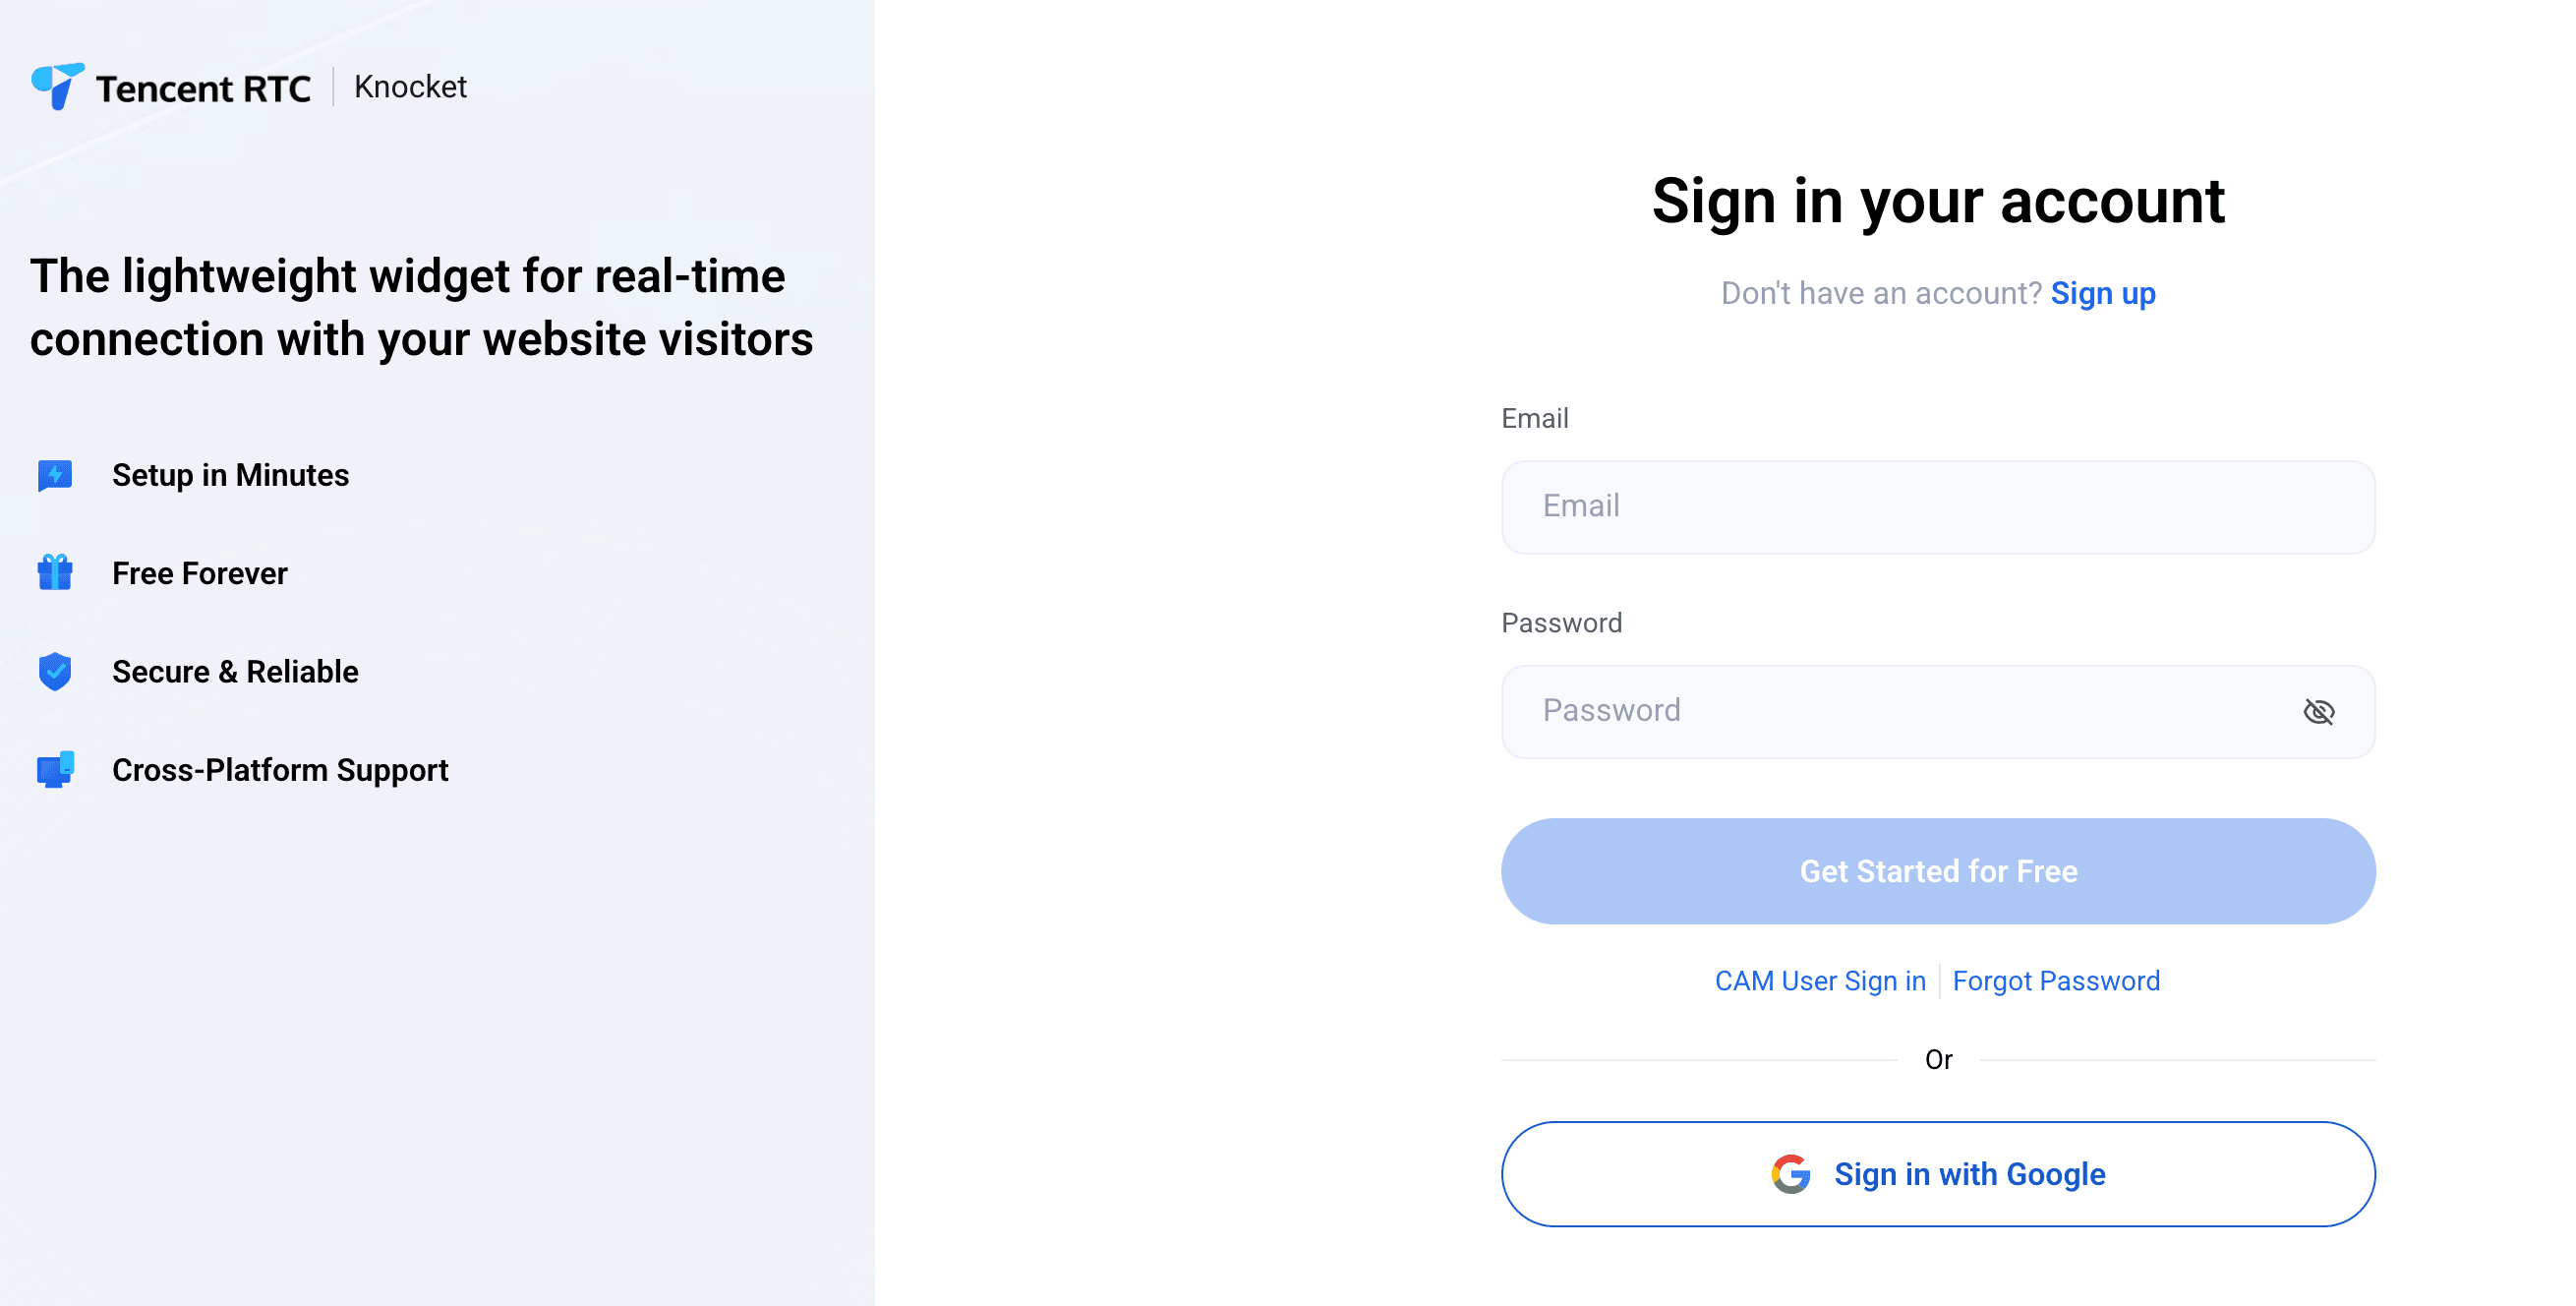This screenshot has width=2576, height=1306.
Task: Click the Google logo icon
Action: pos(1790,1173)
